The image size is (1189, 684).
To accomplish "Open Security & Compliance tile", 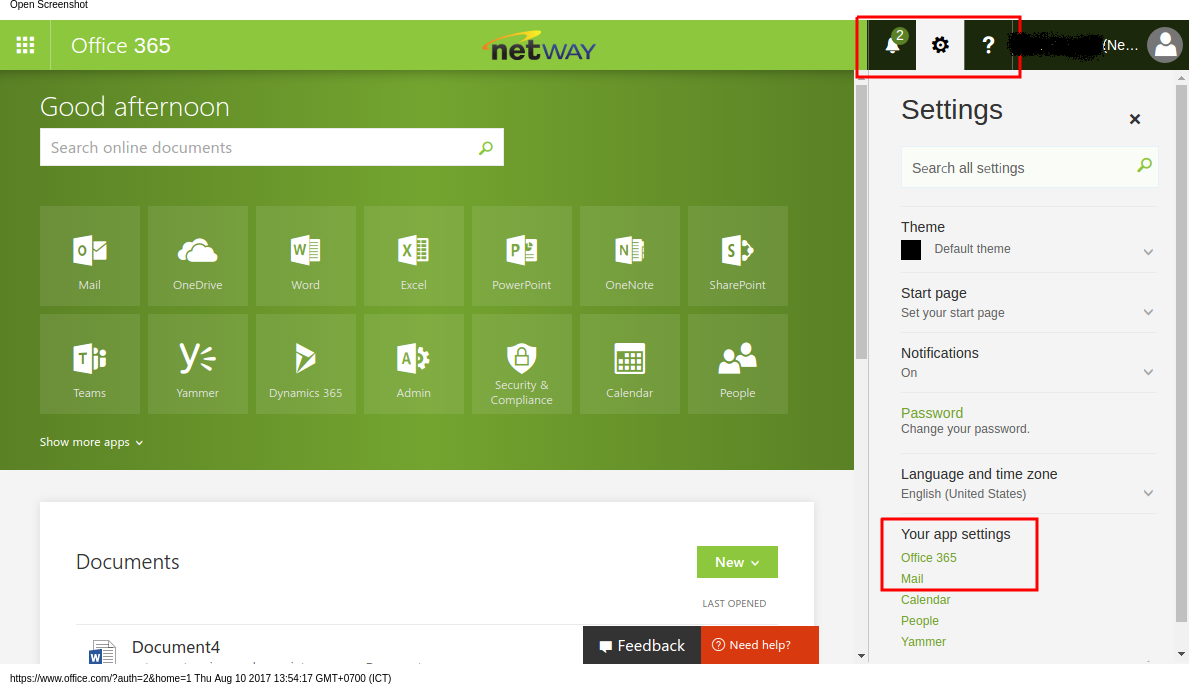I will tap(521, 364).
